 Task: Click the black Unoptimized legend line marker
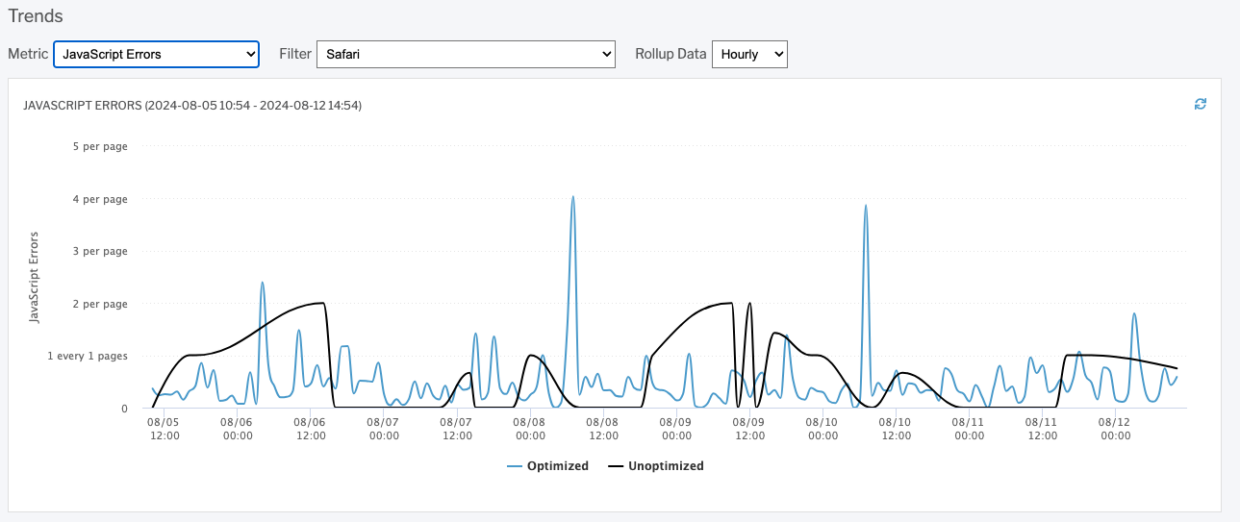[x=616, y=466]
